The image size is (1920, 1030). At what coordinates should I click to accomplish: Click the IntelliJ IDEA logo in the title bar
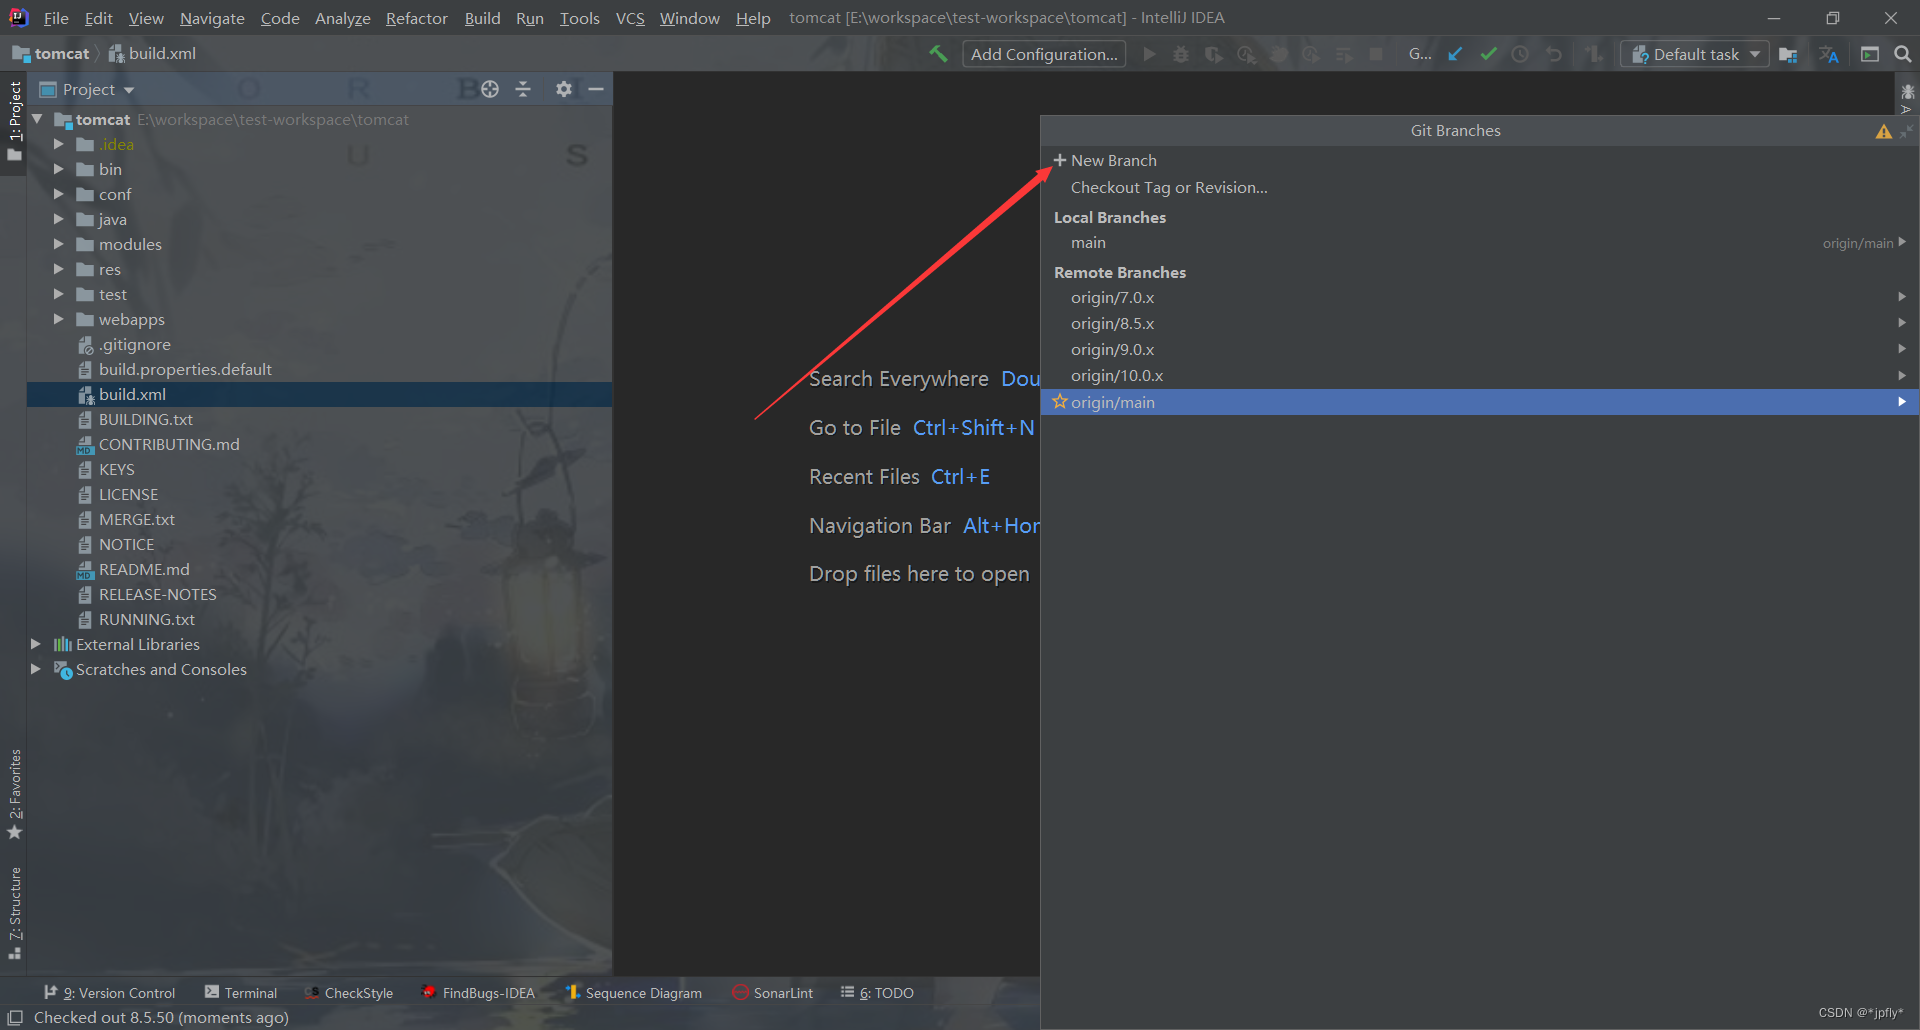tap(18, 17)
